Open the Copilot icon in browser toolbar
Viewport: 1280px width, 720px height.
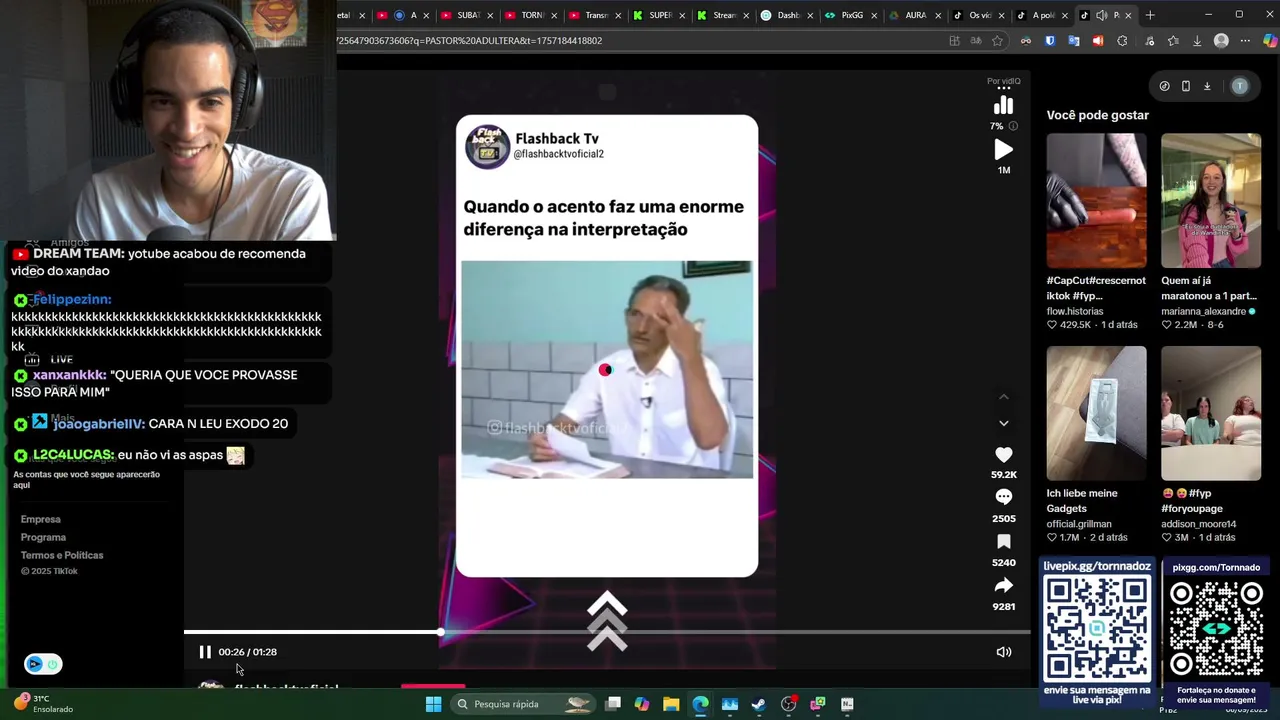tap(1270, 41)
